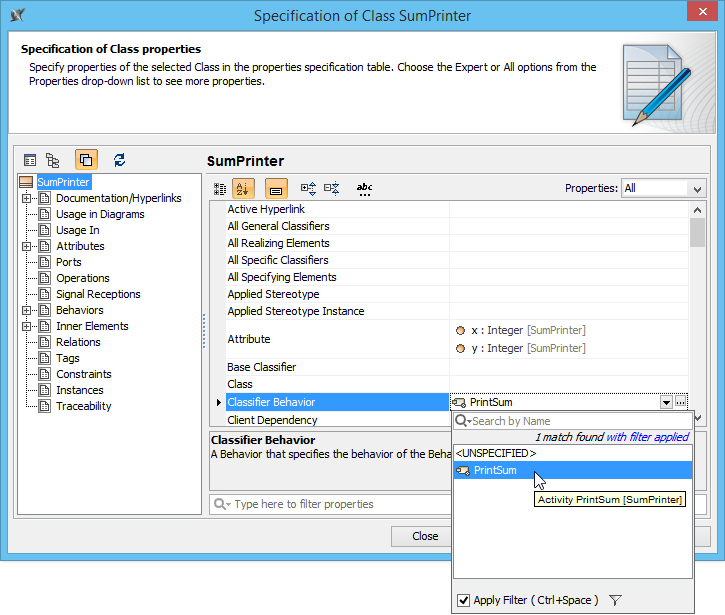Click the categorized view toolbar icon

tap(221, 188)
